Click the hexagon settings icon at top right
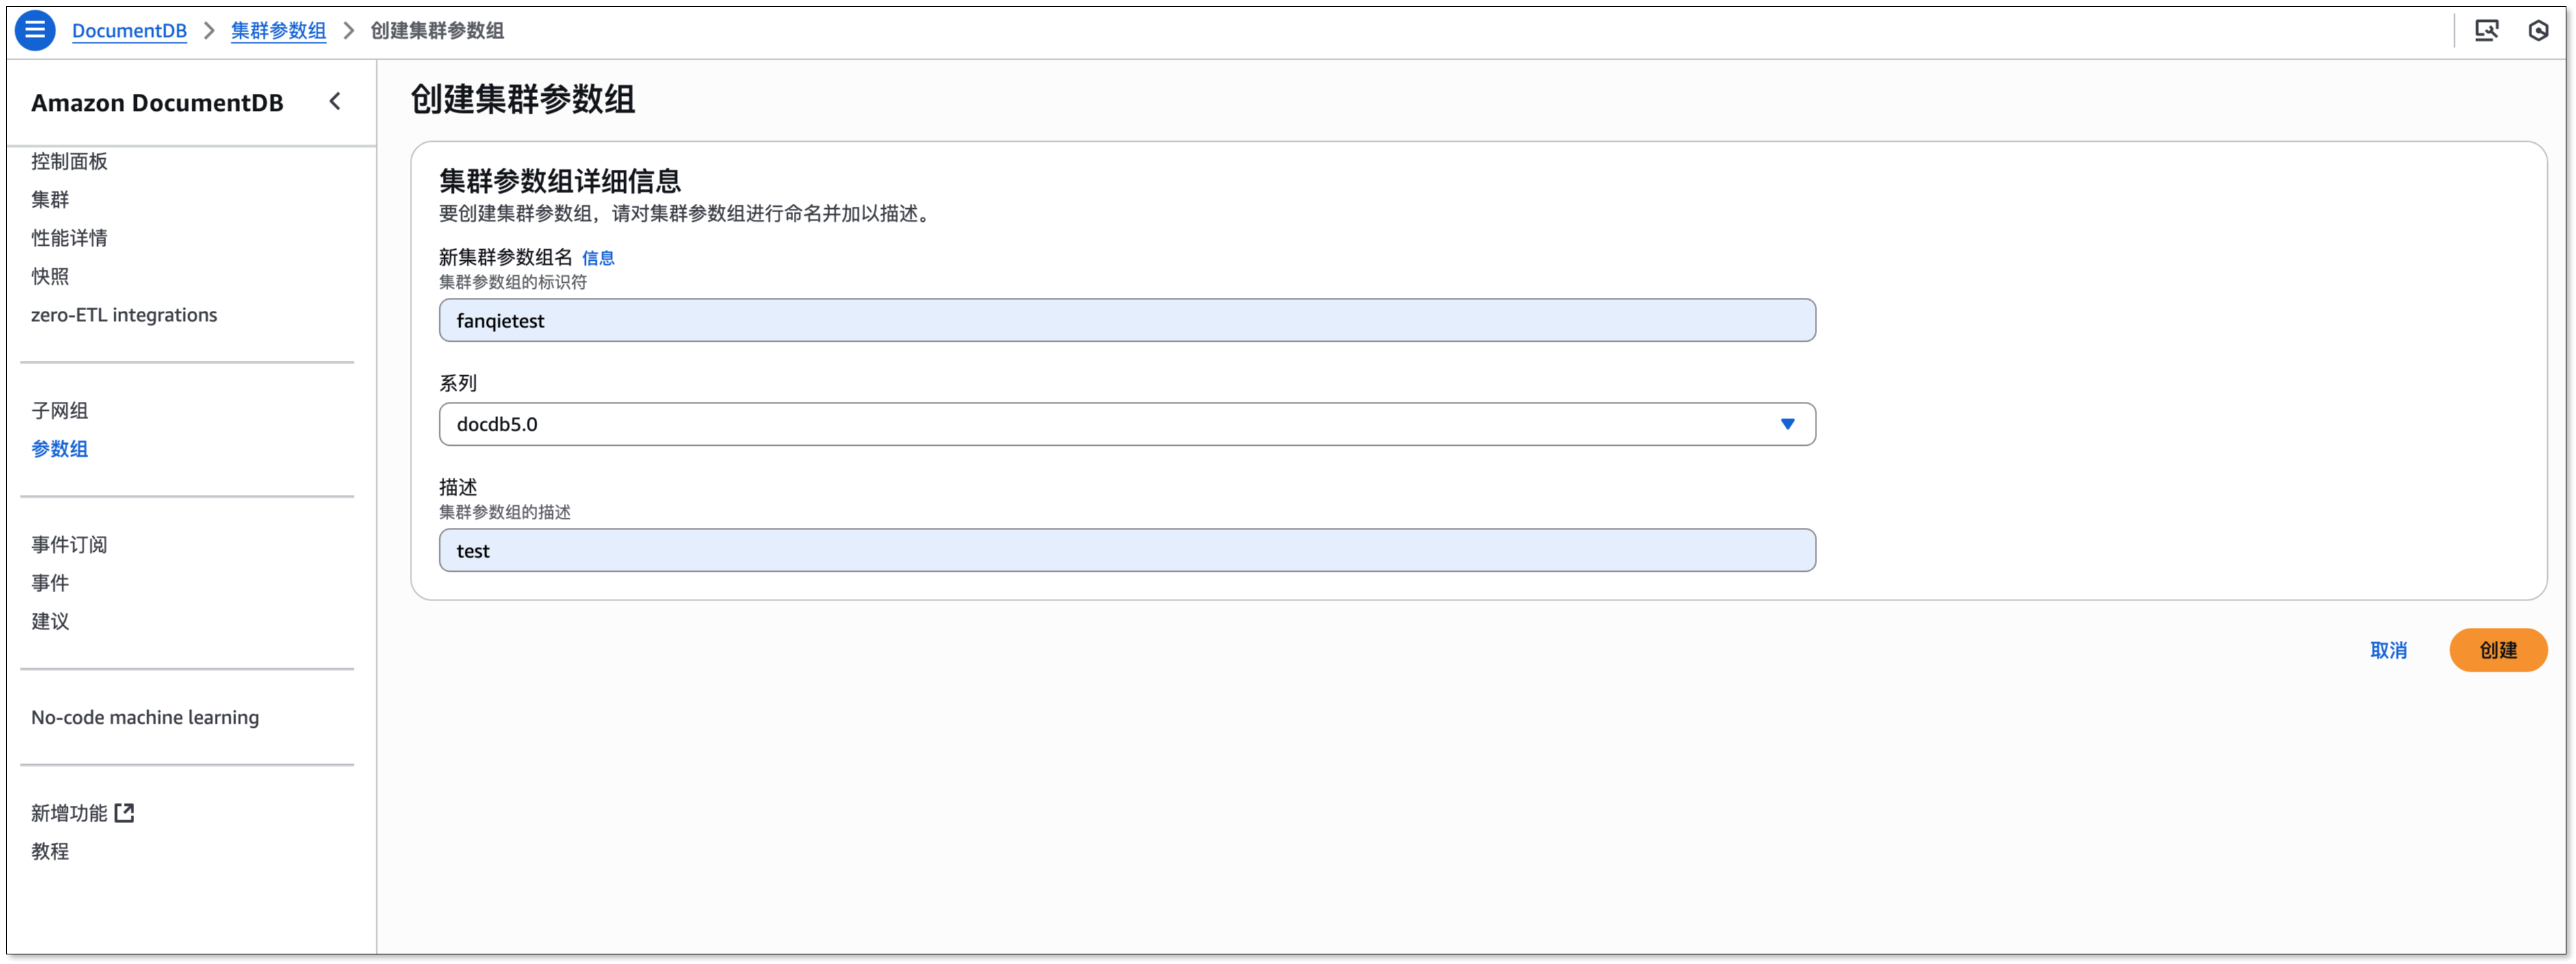Image resolution: width=2576 pixels, height=964 pixels. (x=2538, y=31)
